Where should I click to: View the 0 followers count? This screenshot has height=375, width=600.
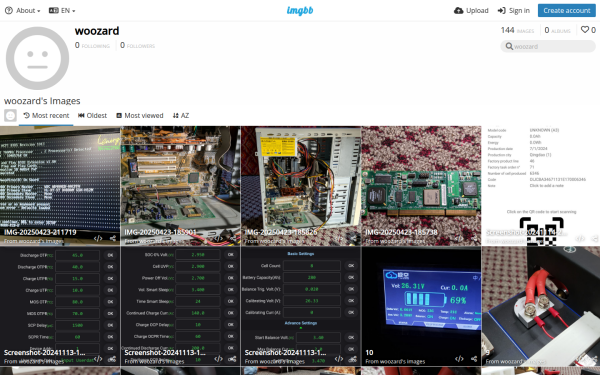tap(137, 46)
